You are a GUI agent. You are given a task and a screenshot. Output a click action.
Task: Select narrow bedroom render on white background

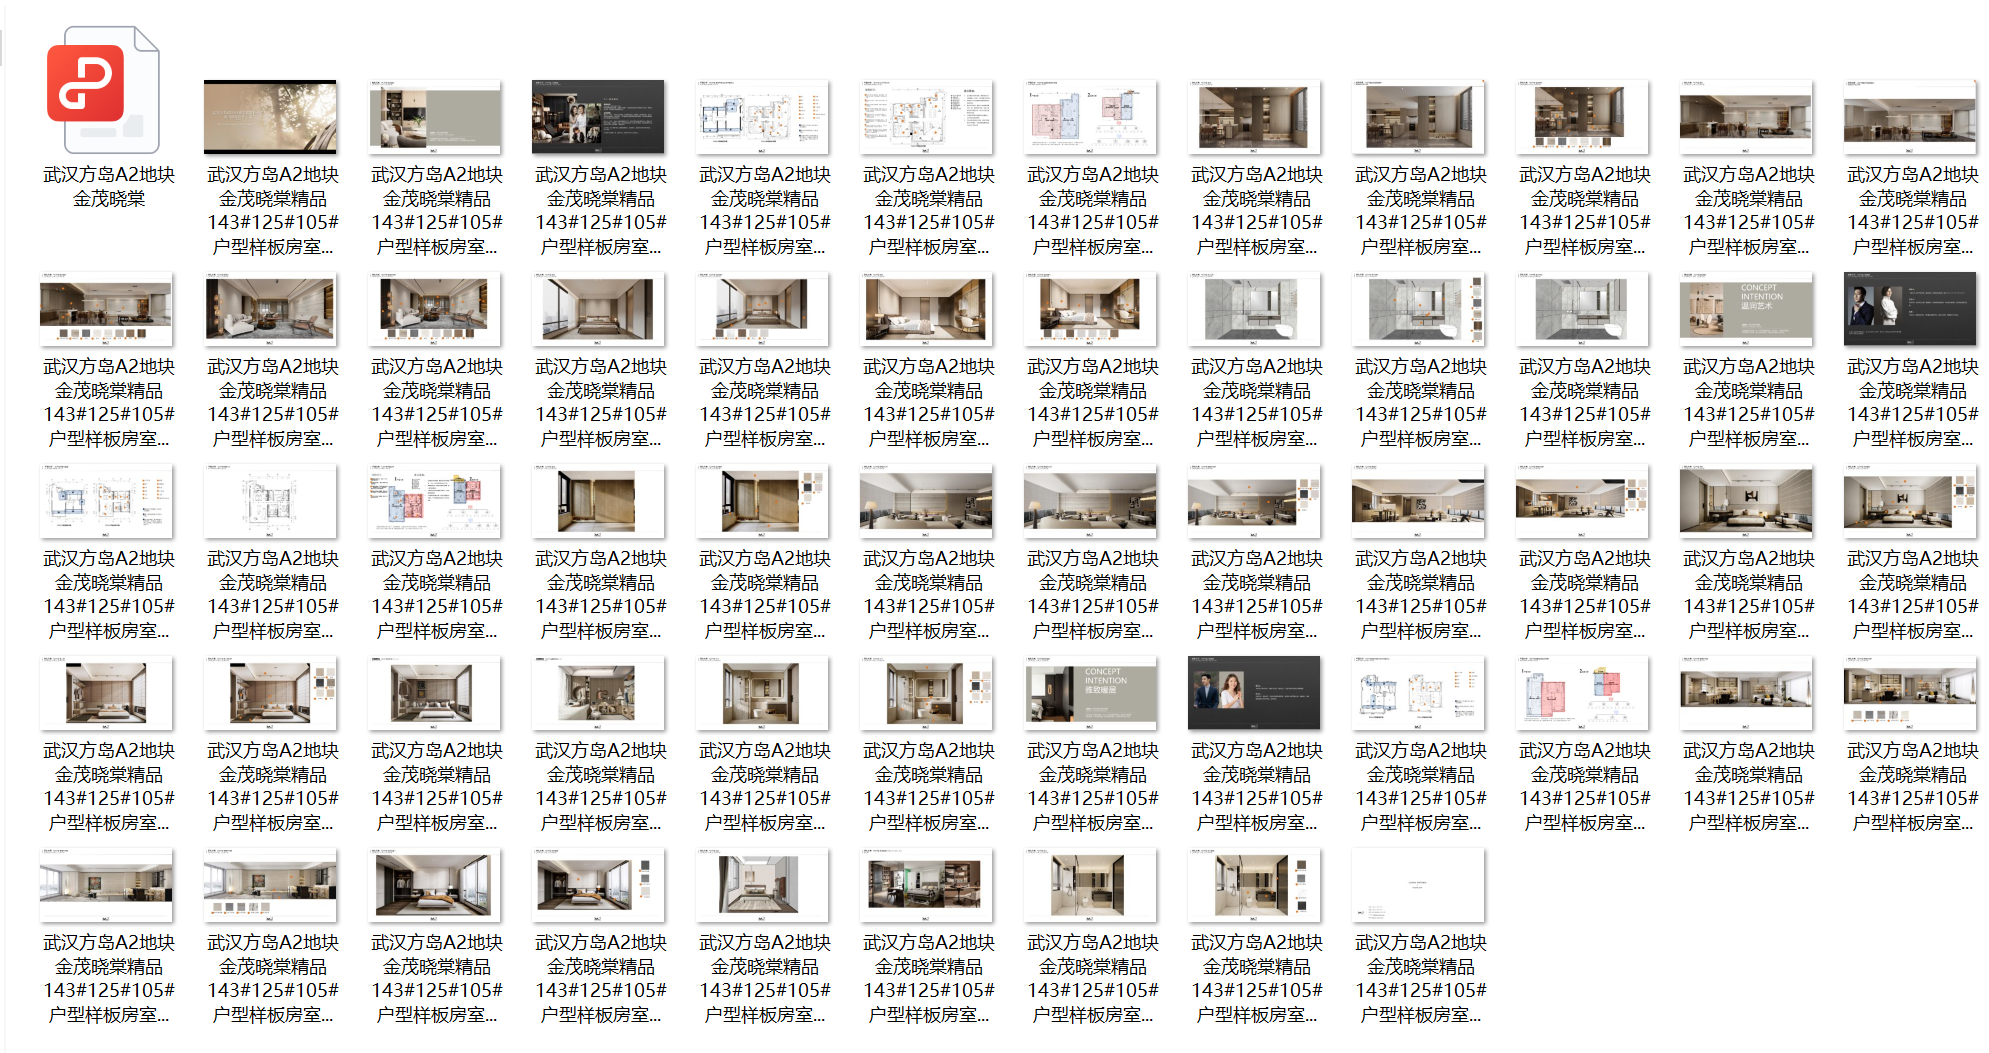point(762,885)
